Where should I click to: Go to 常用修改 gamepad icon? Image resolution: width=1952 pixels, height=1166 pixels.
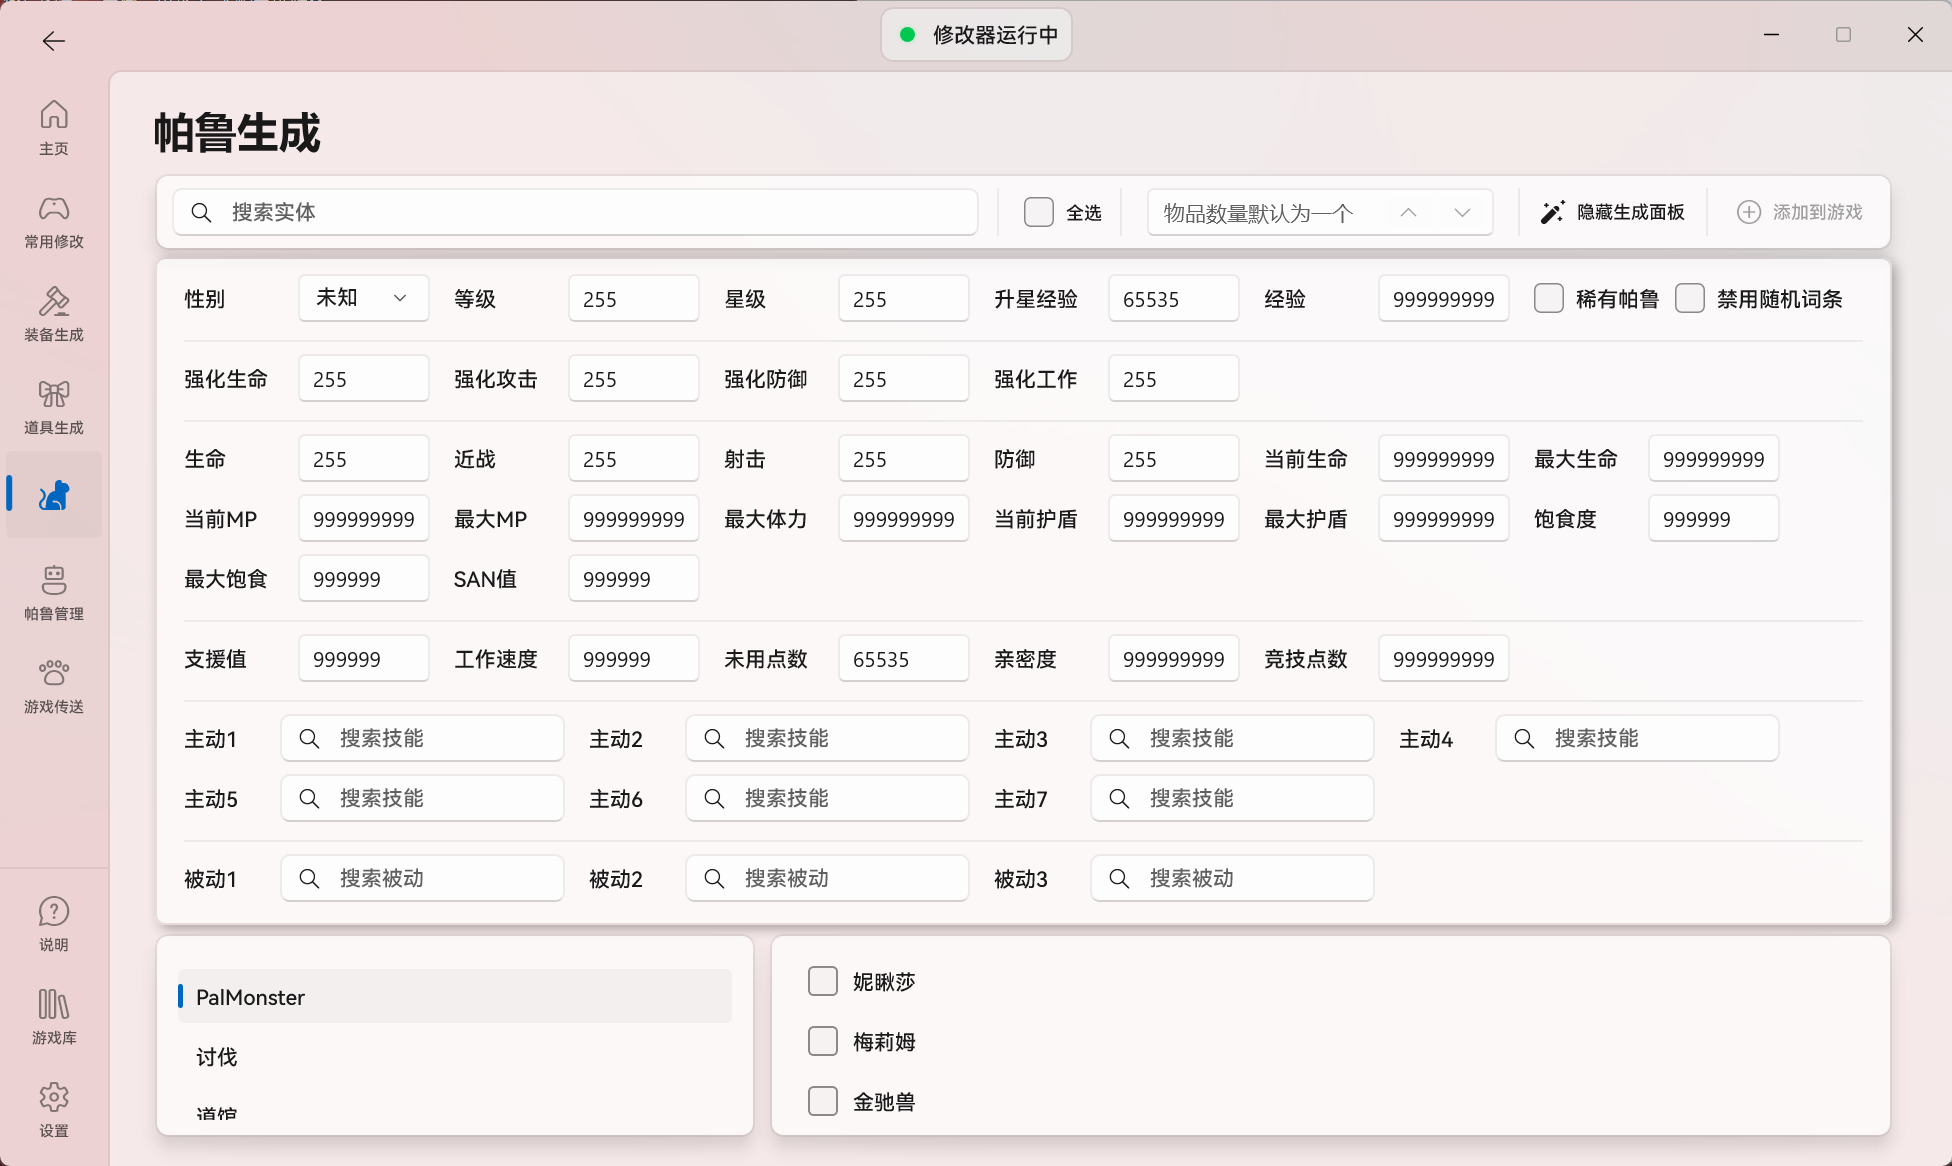click(x=54, y=221)
